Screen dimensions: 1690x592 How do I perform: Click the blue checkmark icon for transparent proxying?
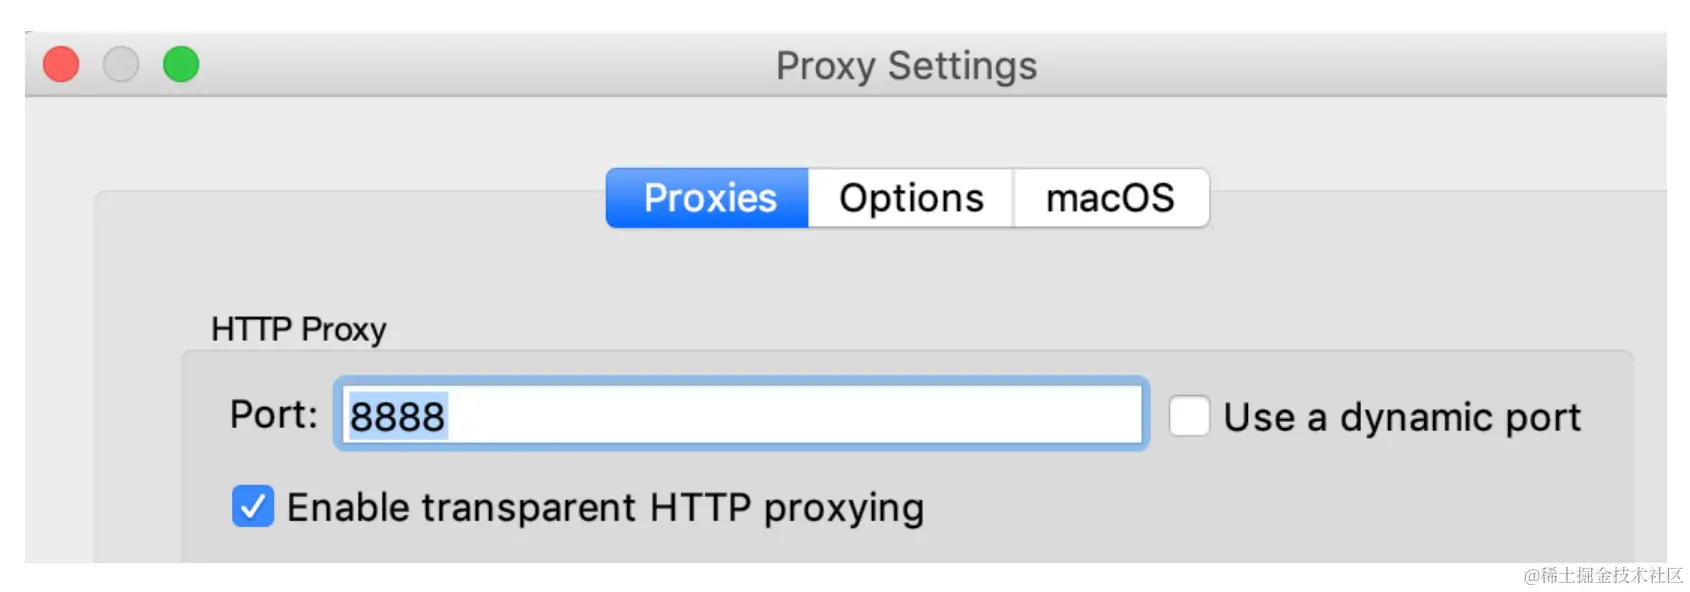(x=253, y=507)
